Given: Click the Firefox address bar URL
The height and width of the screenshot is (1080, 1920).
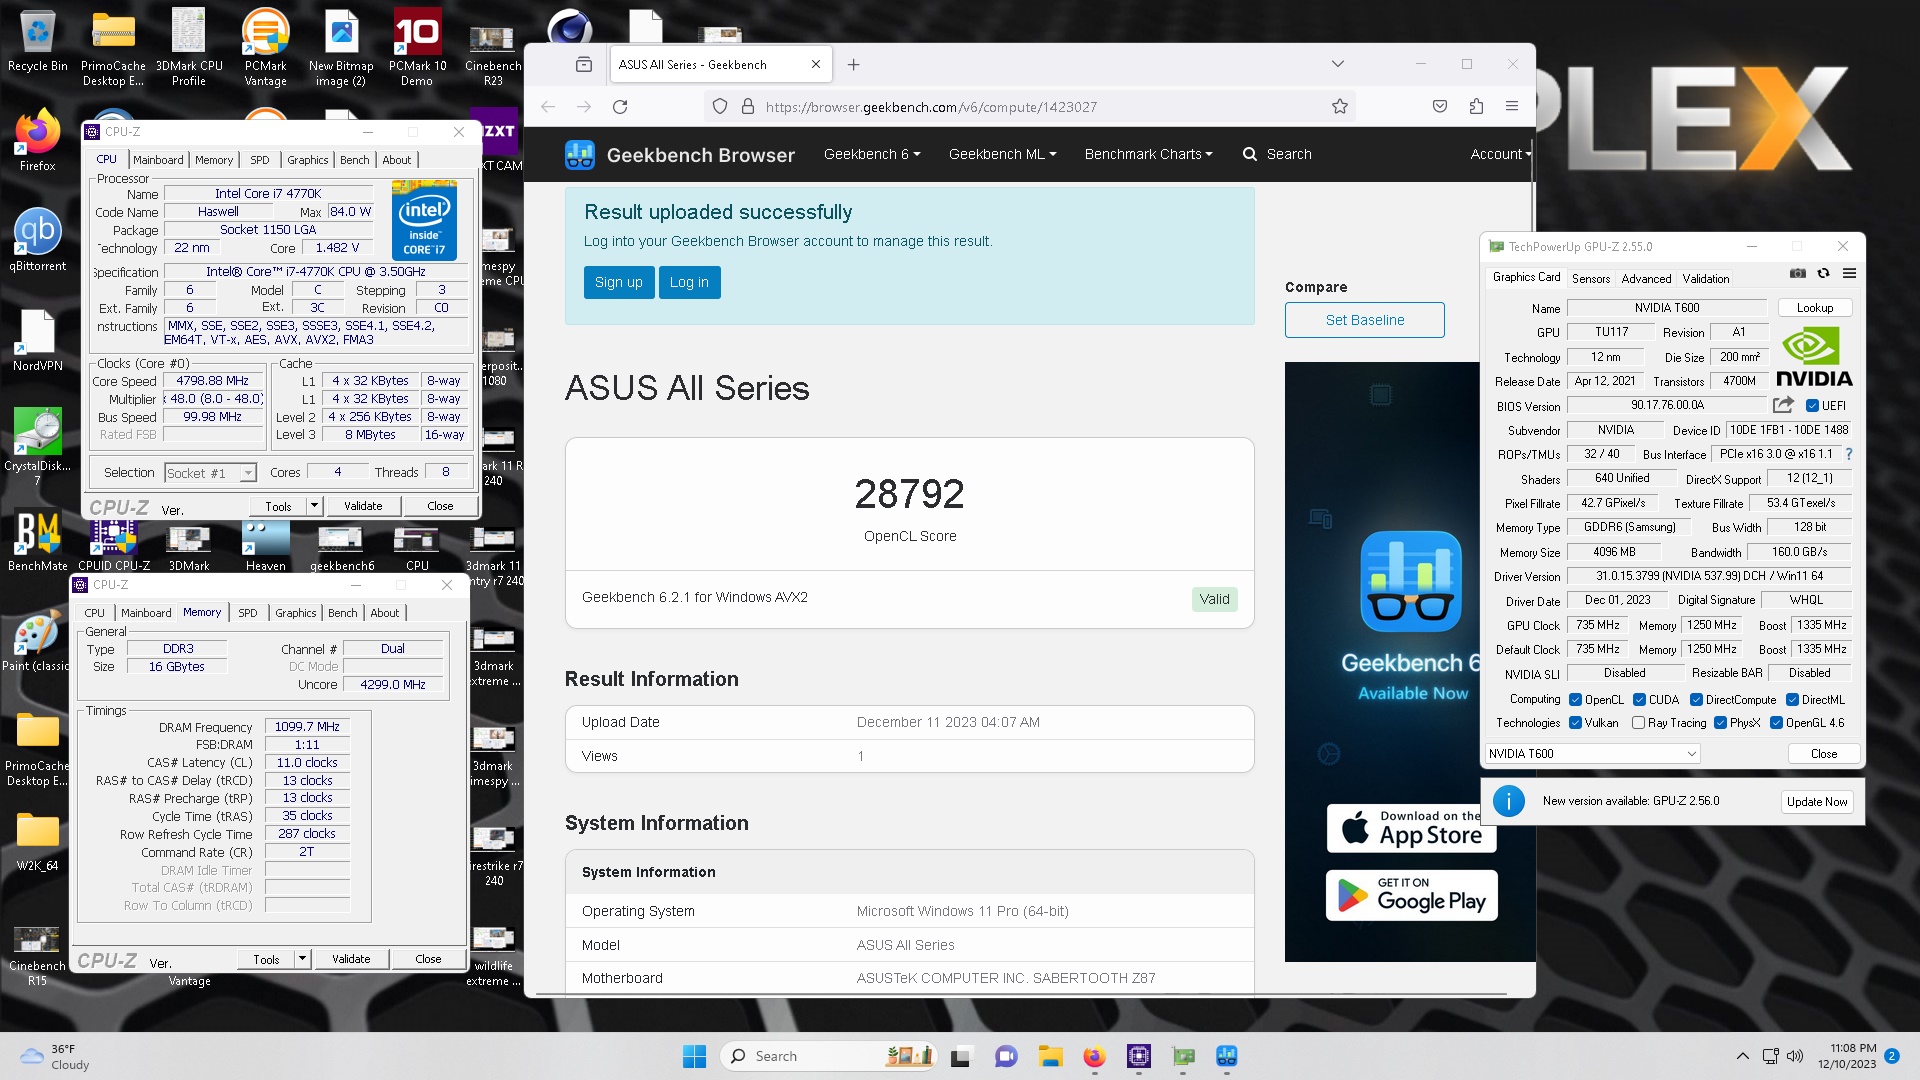Looking at the screenshot, I should tap(931, 107).
